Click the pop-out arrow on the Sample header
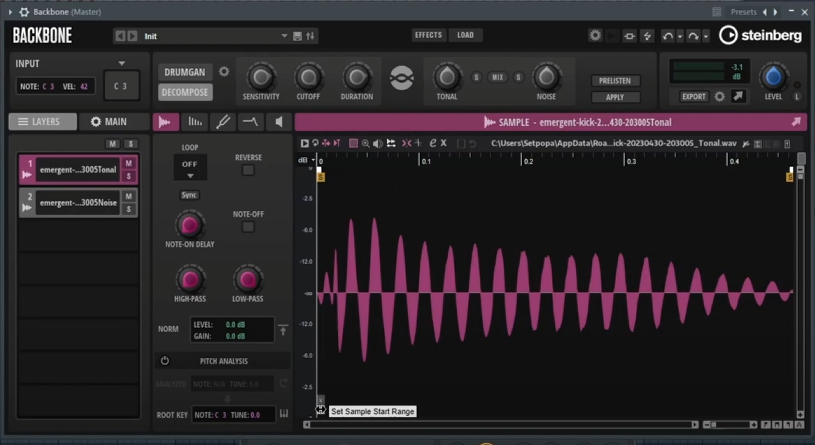The width and height of the screenshot is (815, 445). coord(796,122)
